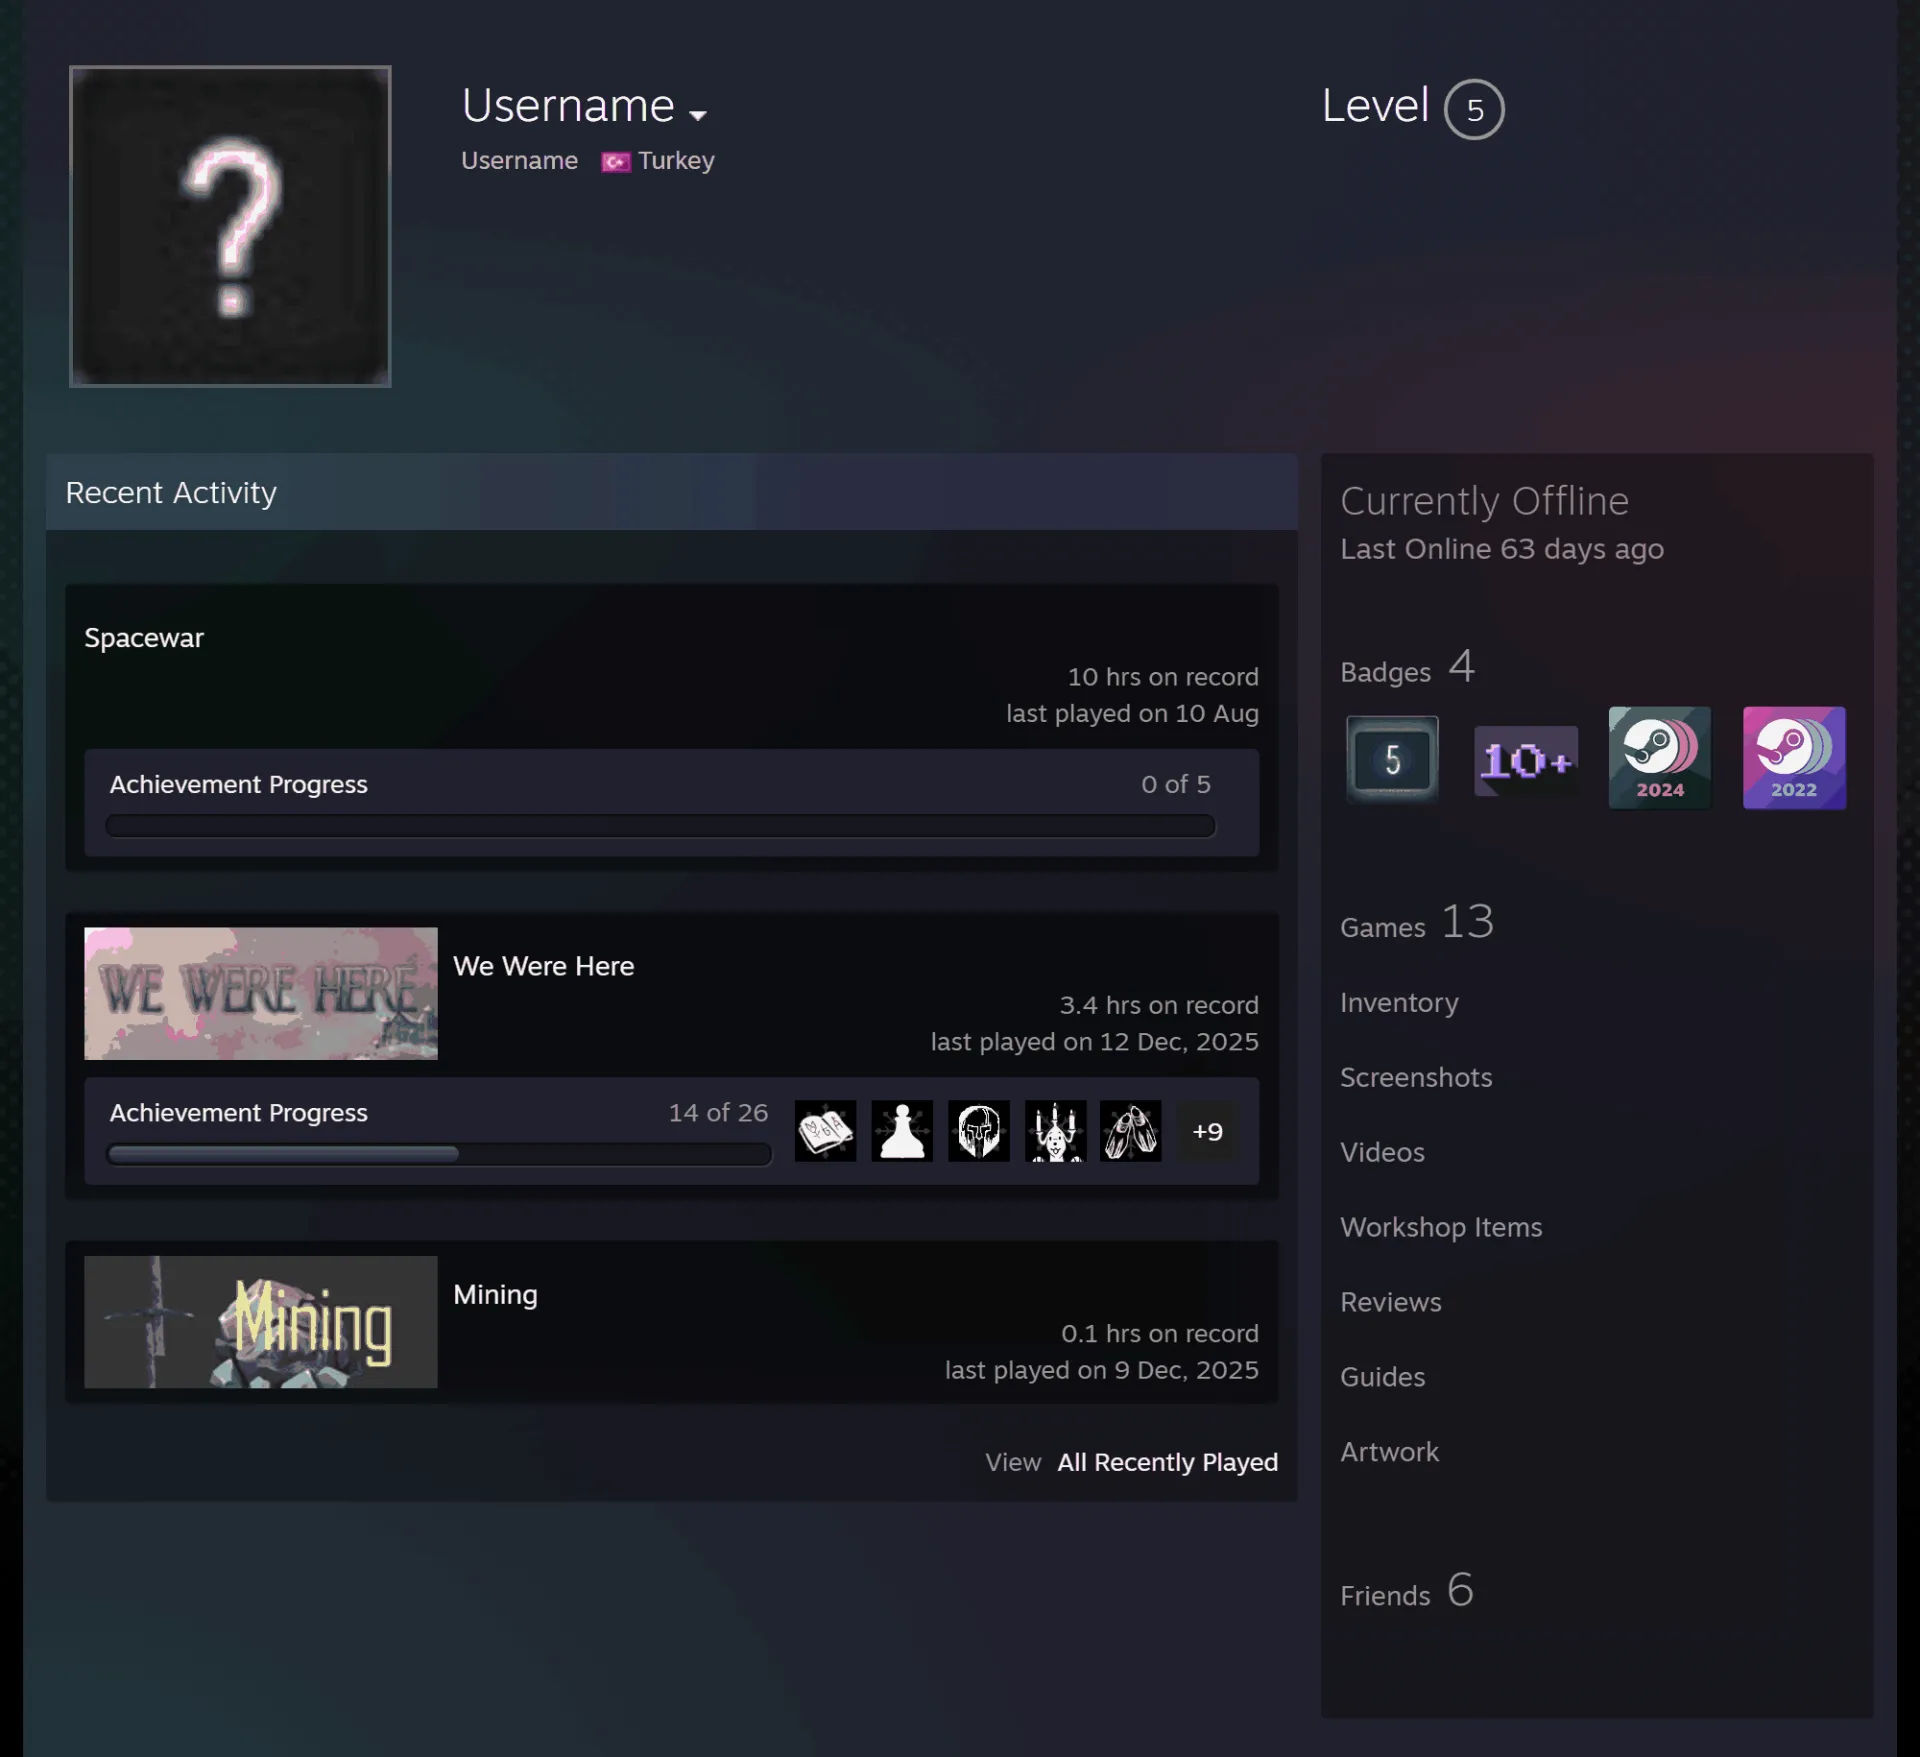Screen dimensions: 1920x1757
Task: Open the Badges 4 section
Action: click(x=1407, y=668)
